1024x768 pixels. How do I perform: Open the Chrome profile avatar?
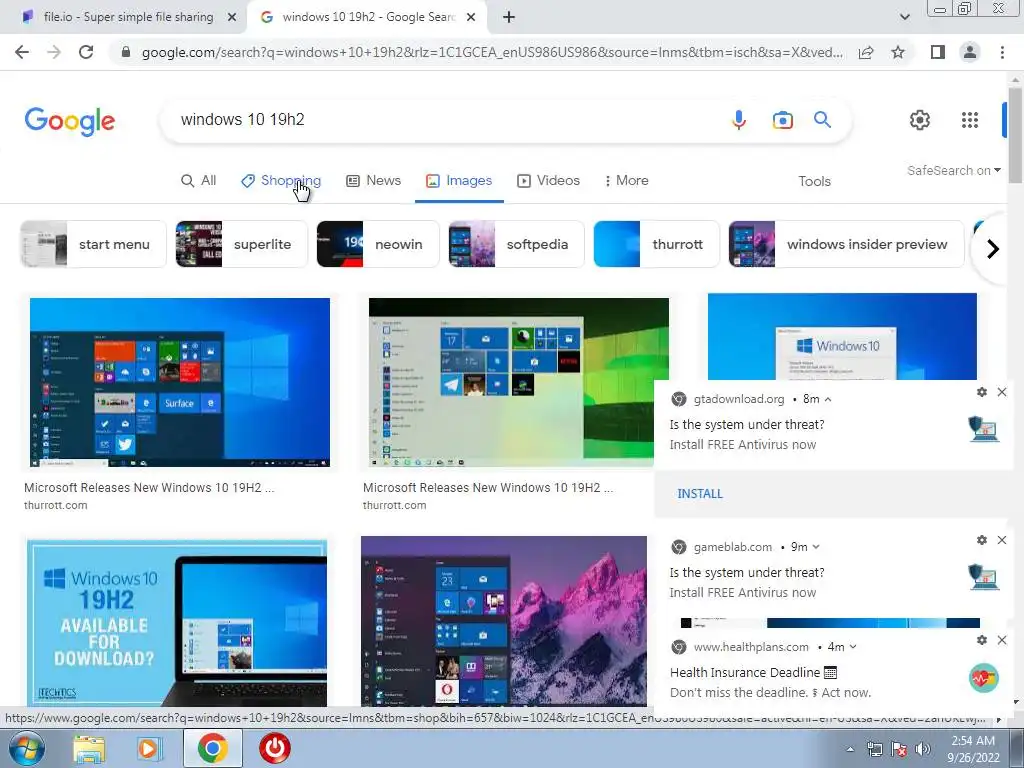pyautogui.click(x=970, y=52)
